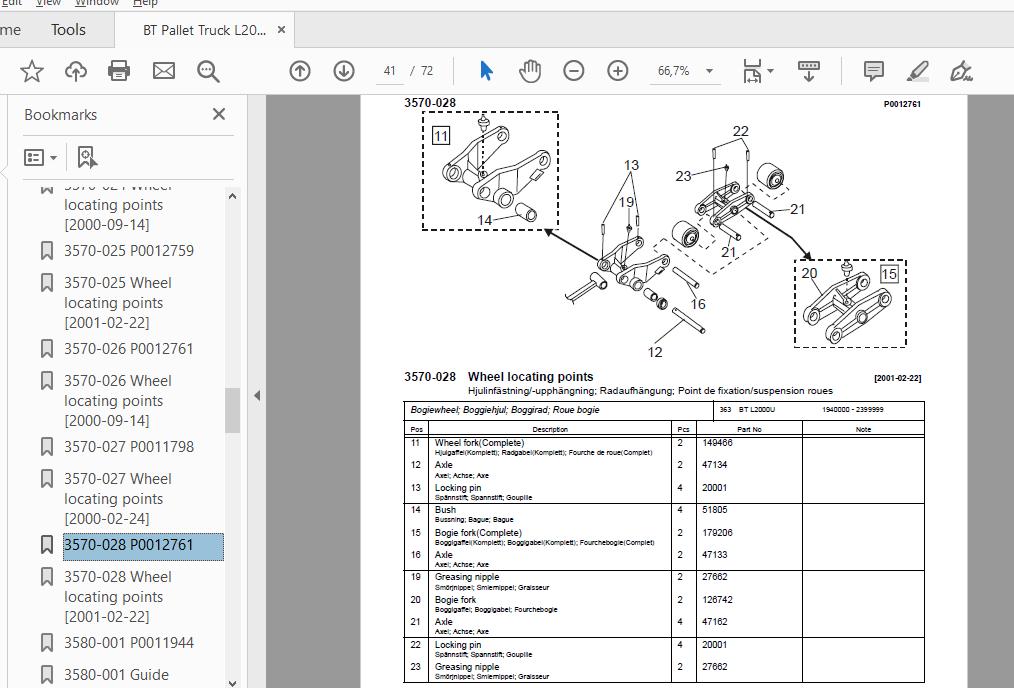Go to next page arrow
Viewport: 1014px width, 688px height.
click(344, 70)
